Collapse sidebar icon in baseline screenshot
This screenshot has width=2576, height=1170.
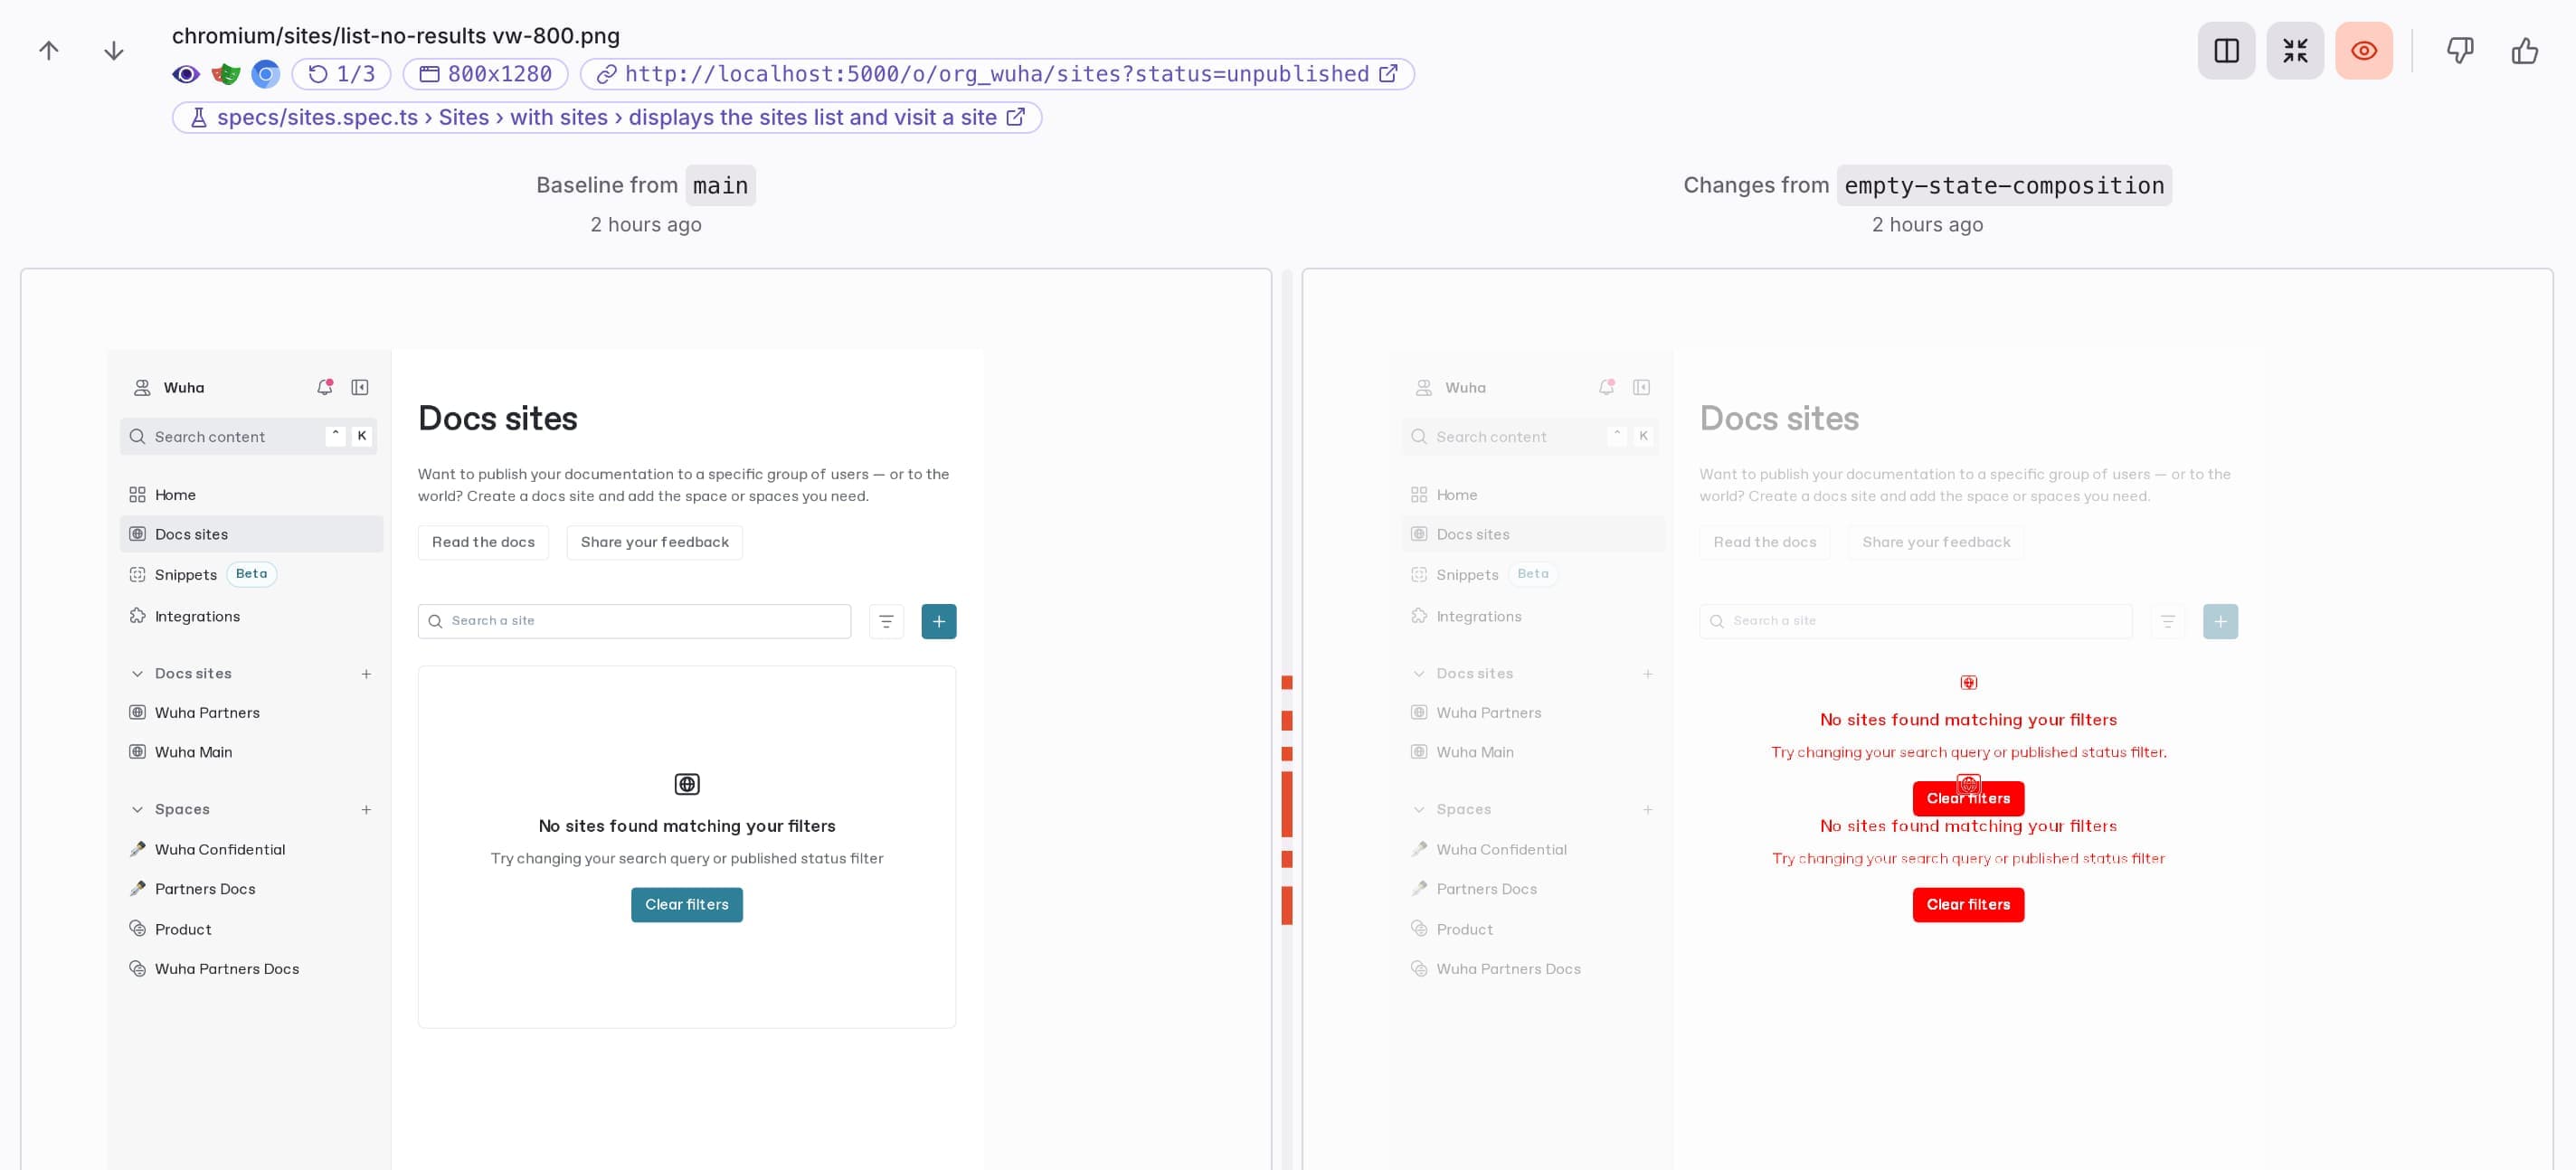360,387
